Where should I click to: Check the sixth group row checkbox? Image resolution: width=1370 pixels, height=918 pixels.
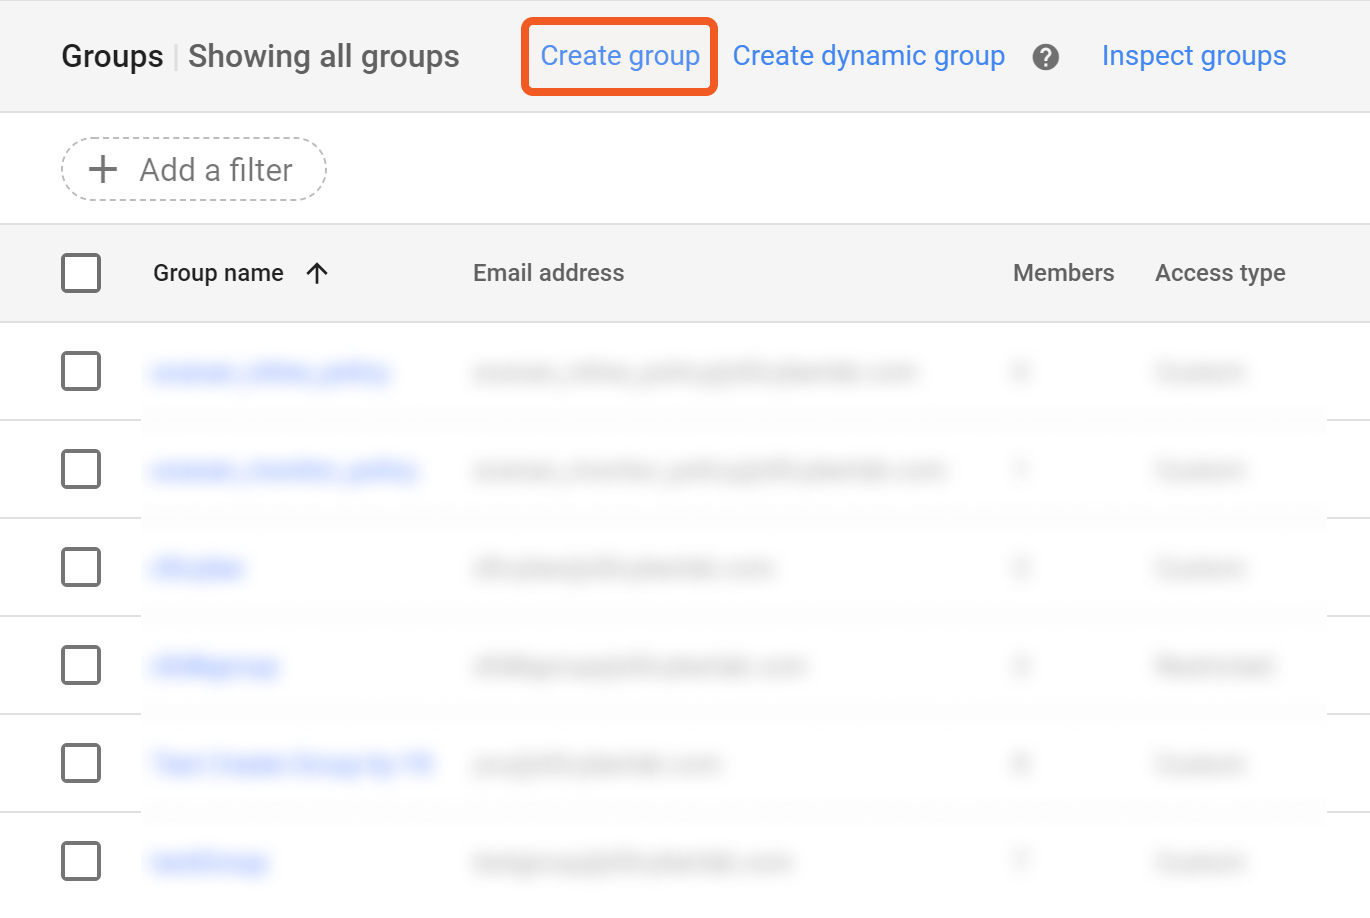(x=81, y=861)
